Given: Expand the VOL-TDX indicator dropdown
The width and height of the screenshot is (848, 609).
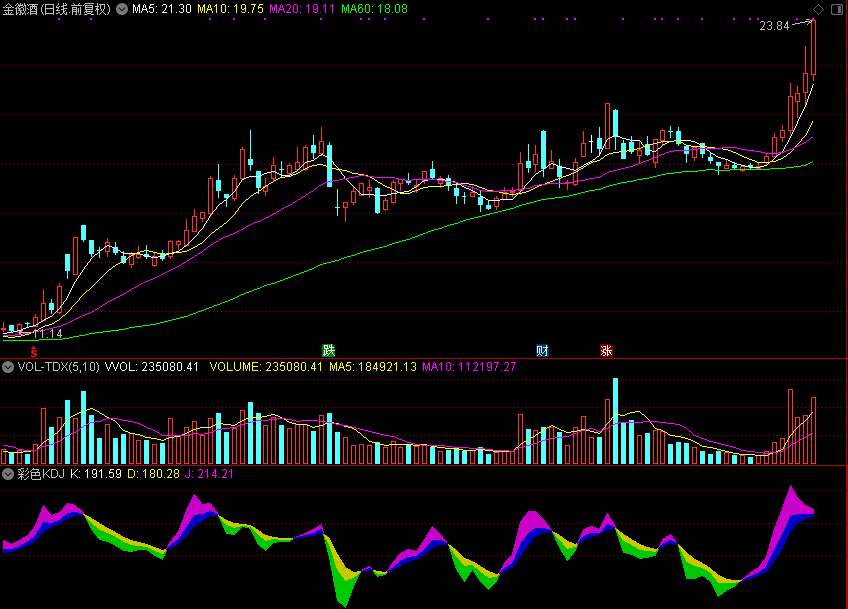Looking at the screenshot, I should [8, 367].
